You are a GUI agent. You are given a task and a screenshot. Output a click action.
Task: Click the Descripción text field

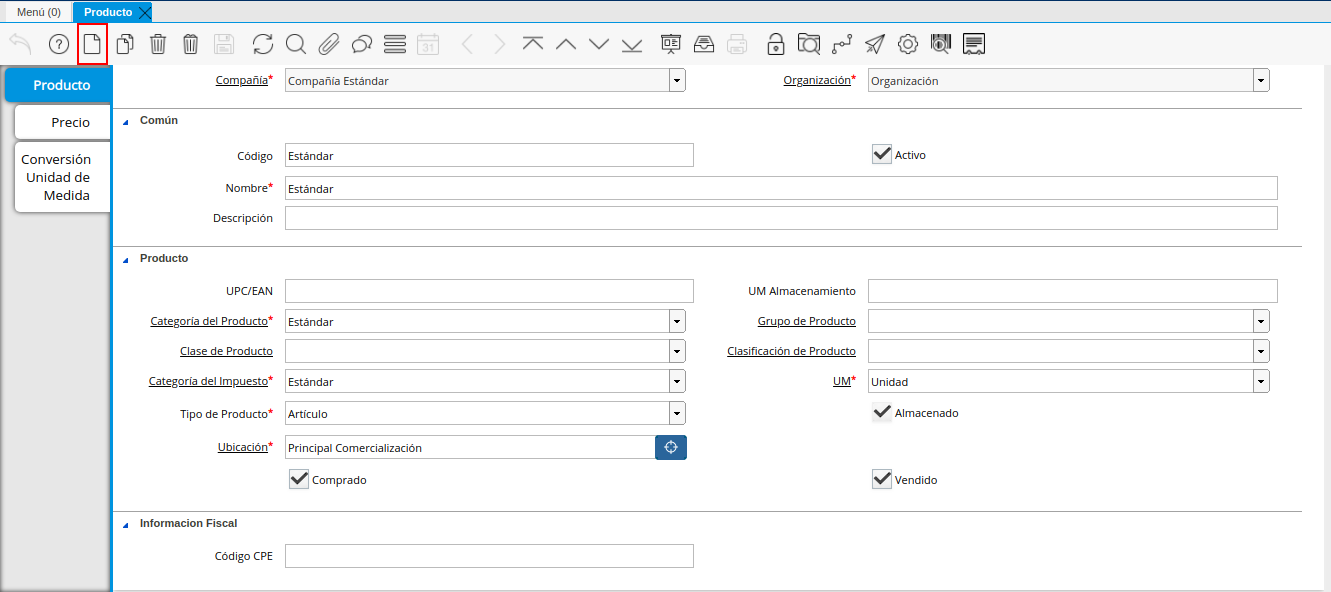pyautogui.click(x=780, y=218)
